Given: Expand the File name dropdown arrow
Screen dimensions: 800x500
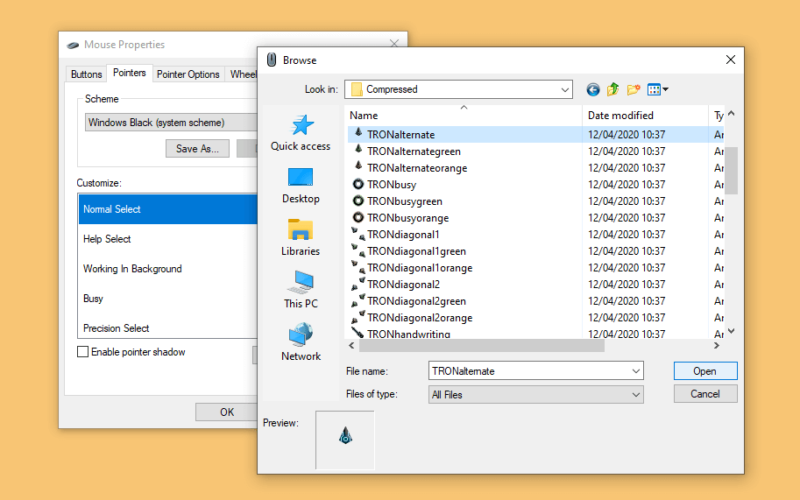Looking at the screenshot, I should [x=636, y=371].
